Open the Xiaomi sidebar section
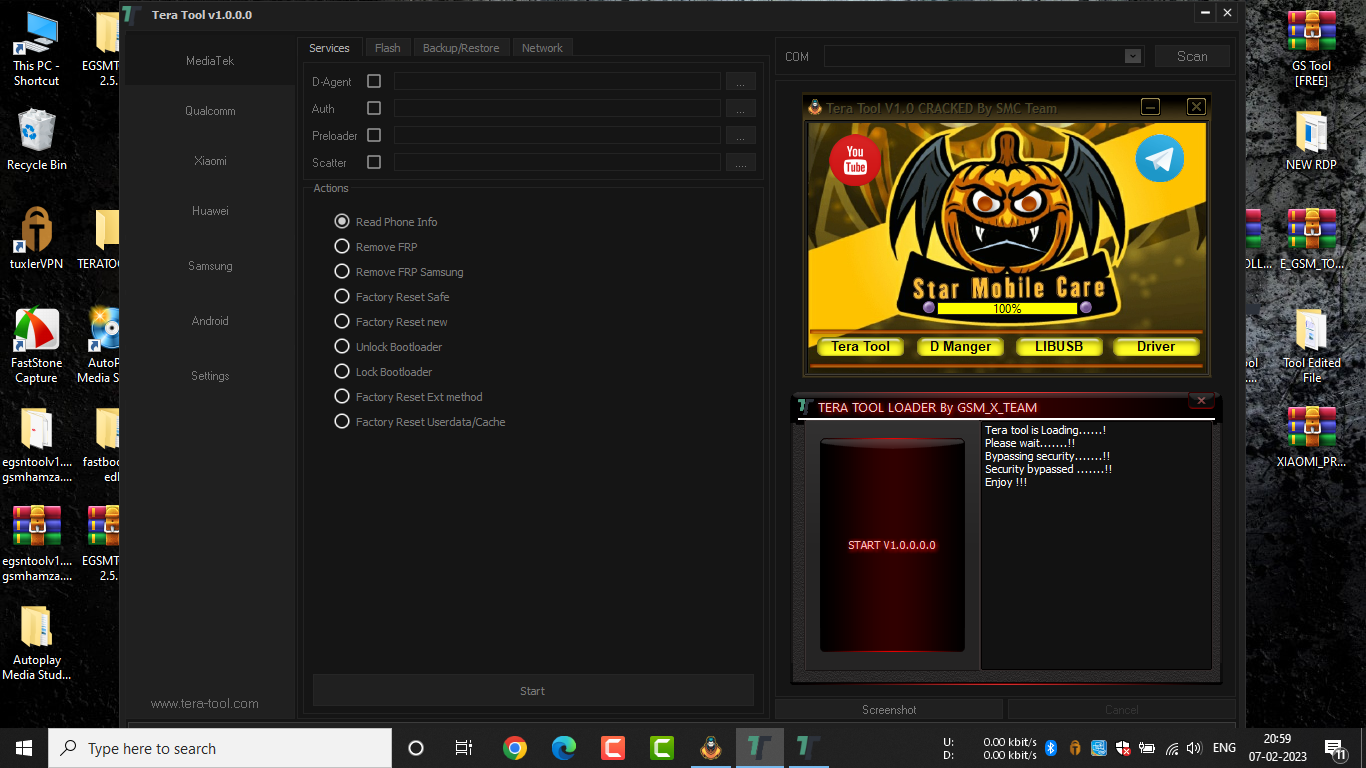Screen dimensions: 1366x768 point(210,161)
